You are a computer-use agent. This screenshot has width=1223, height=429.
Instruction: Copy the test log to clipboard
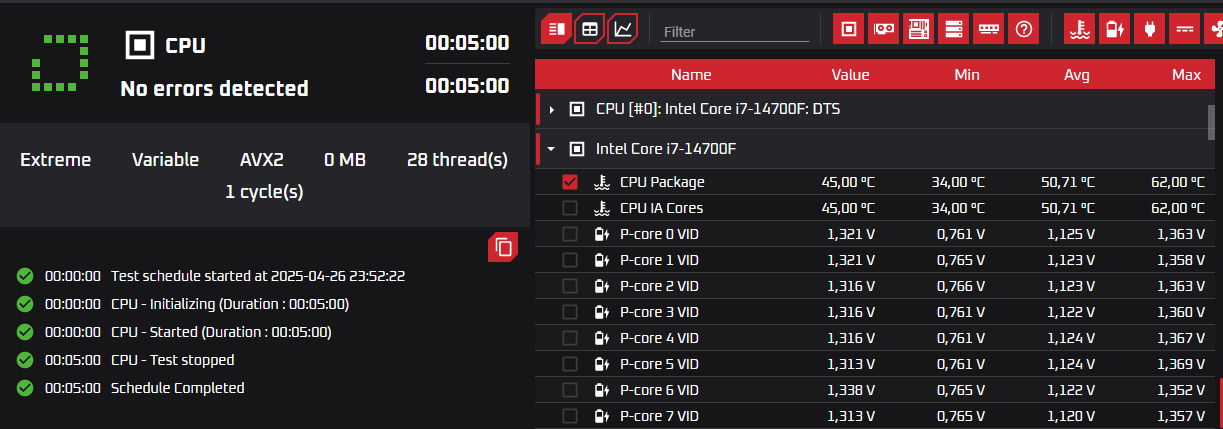pos(503,247)
